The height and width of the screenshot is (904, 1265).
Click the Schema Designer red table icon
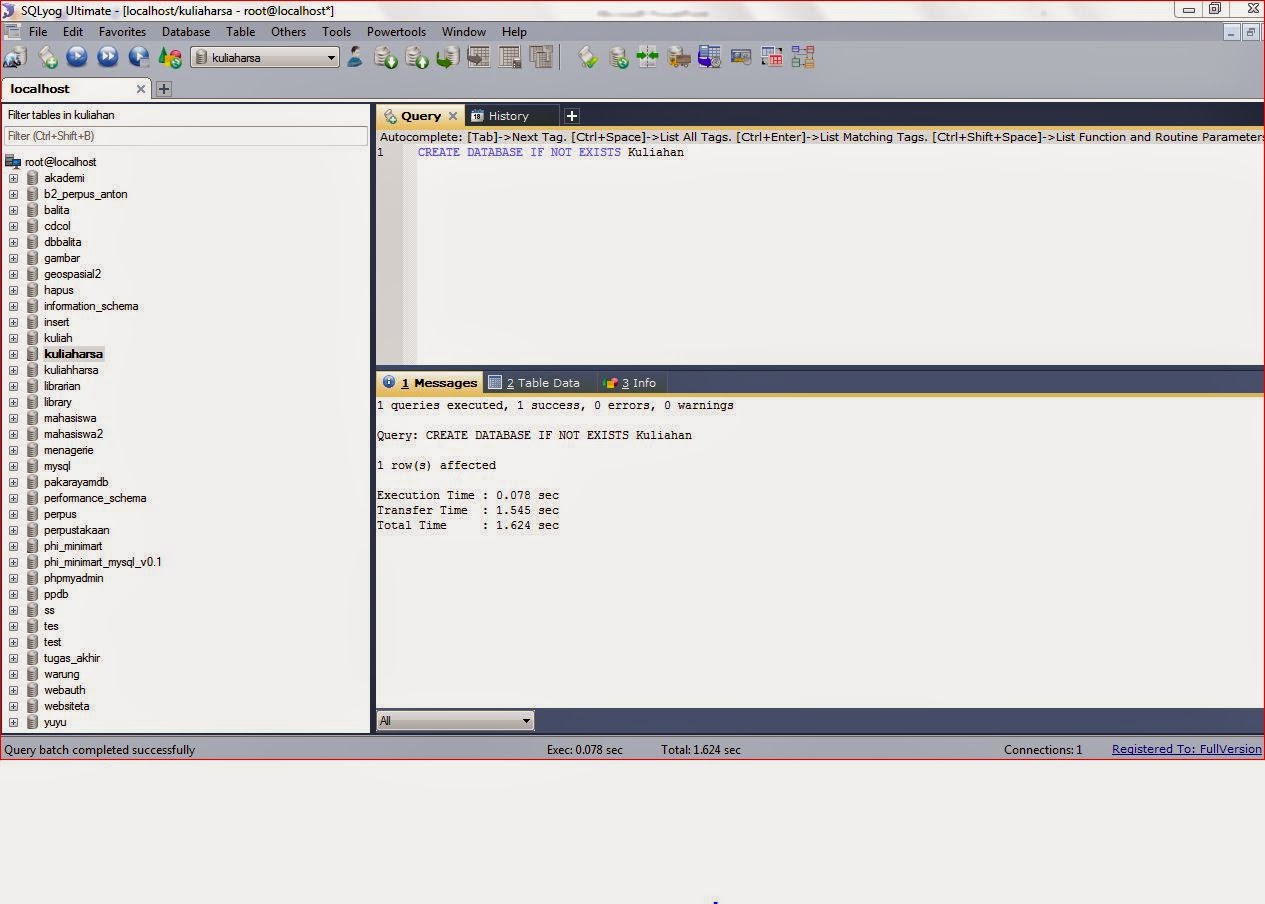click(x=772, y=58)
